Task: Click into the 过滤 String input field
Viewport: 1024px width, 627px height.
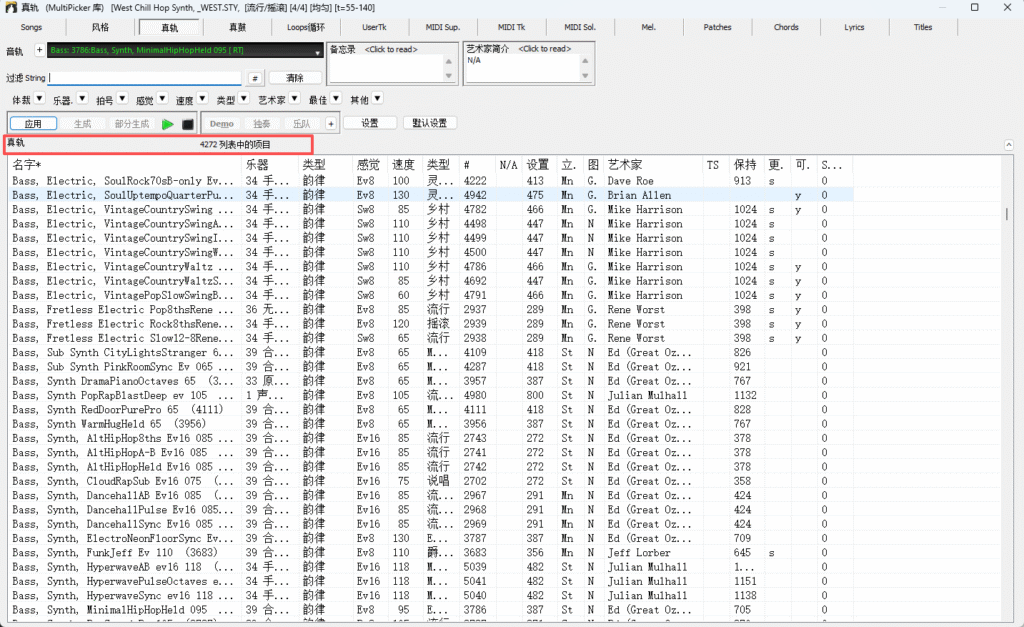Action: click(x=145, y=78)
